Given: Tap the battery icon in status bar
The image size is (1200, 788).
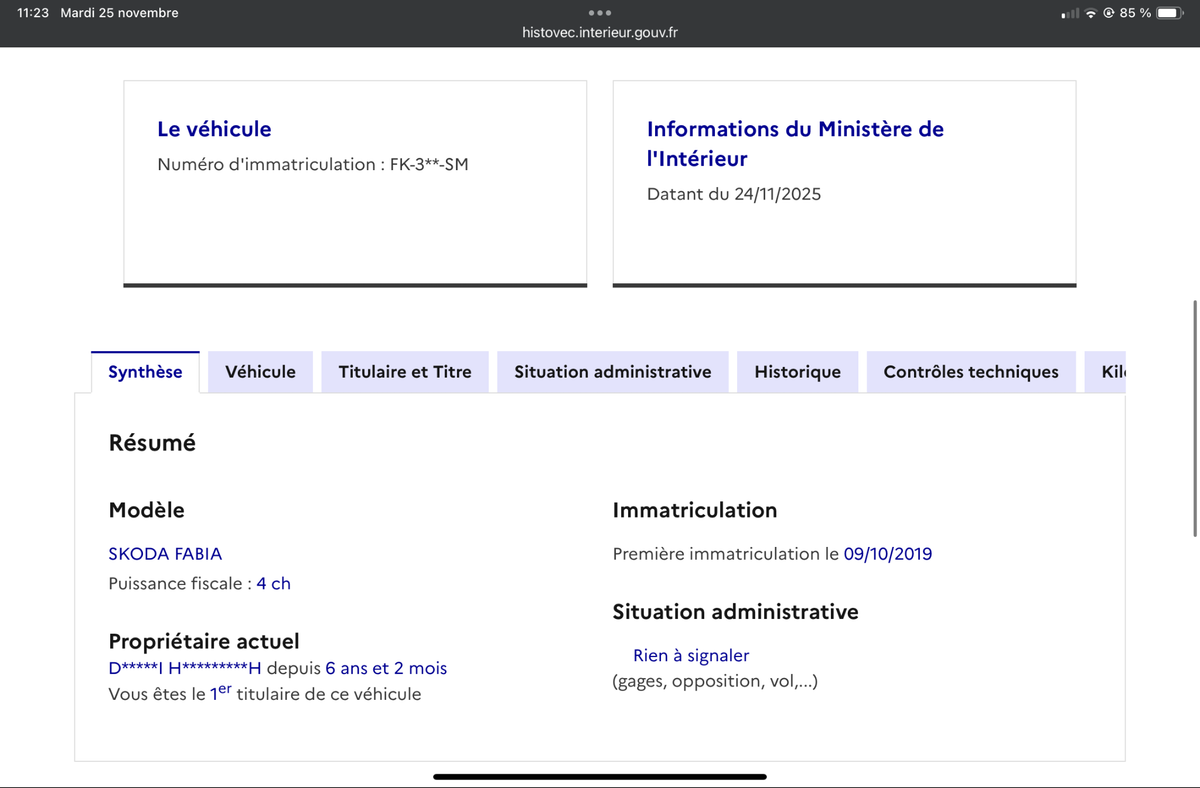Looking at the screenshot, I should tap(1171, 13).
